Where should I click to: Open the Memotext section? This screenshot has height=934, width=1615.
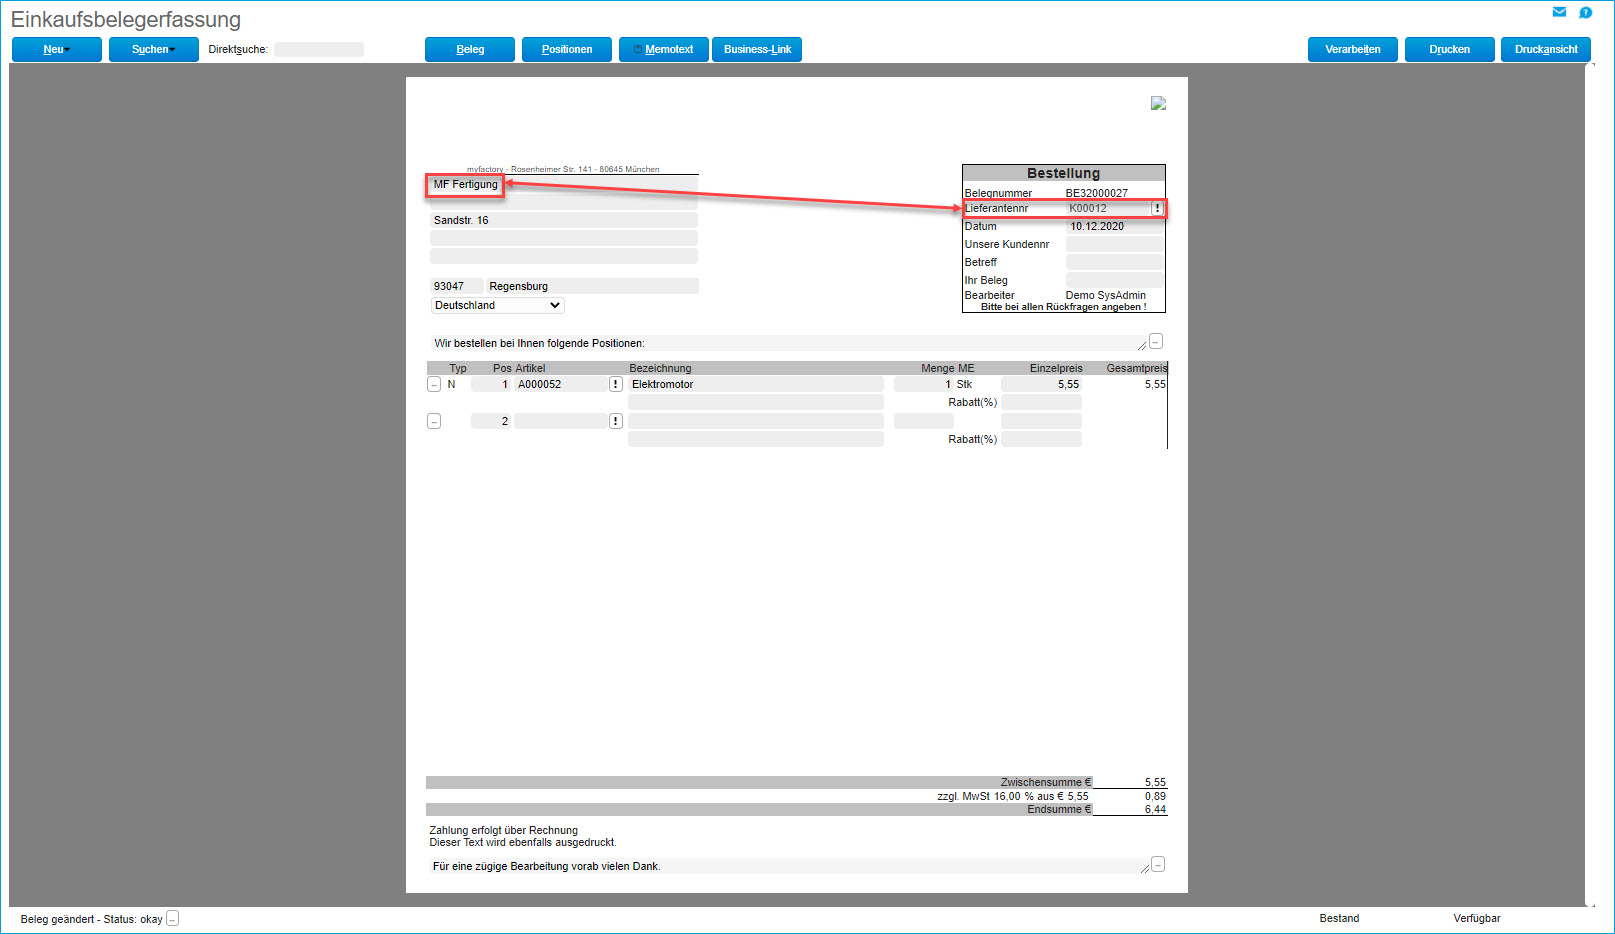coord(663,49)
